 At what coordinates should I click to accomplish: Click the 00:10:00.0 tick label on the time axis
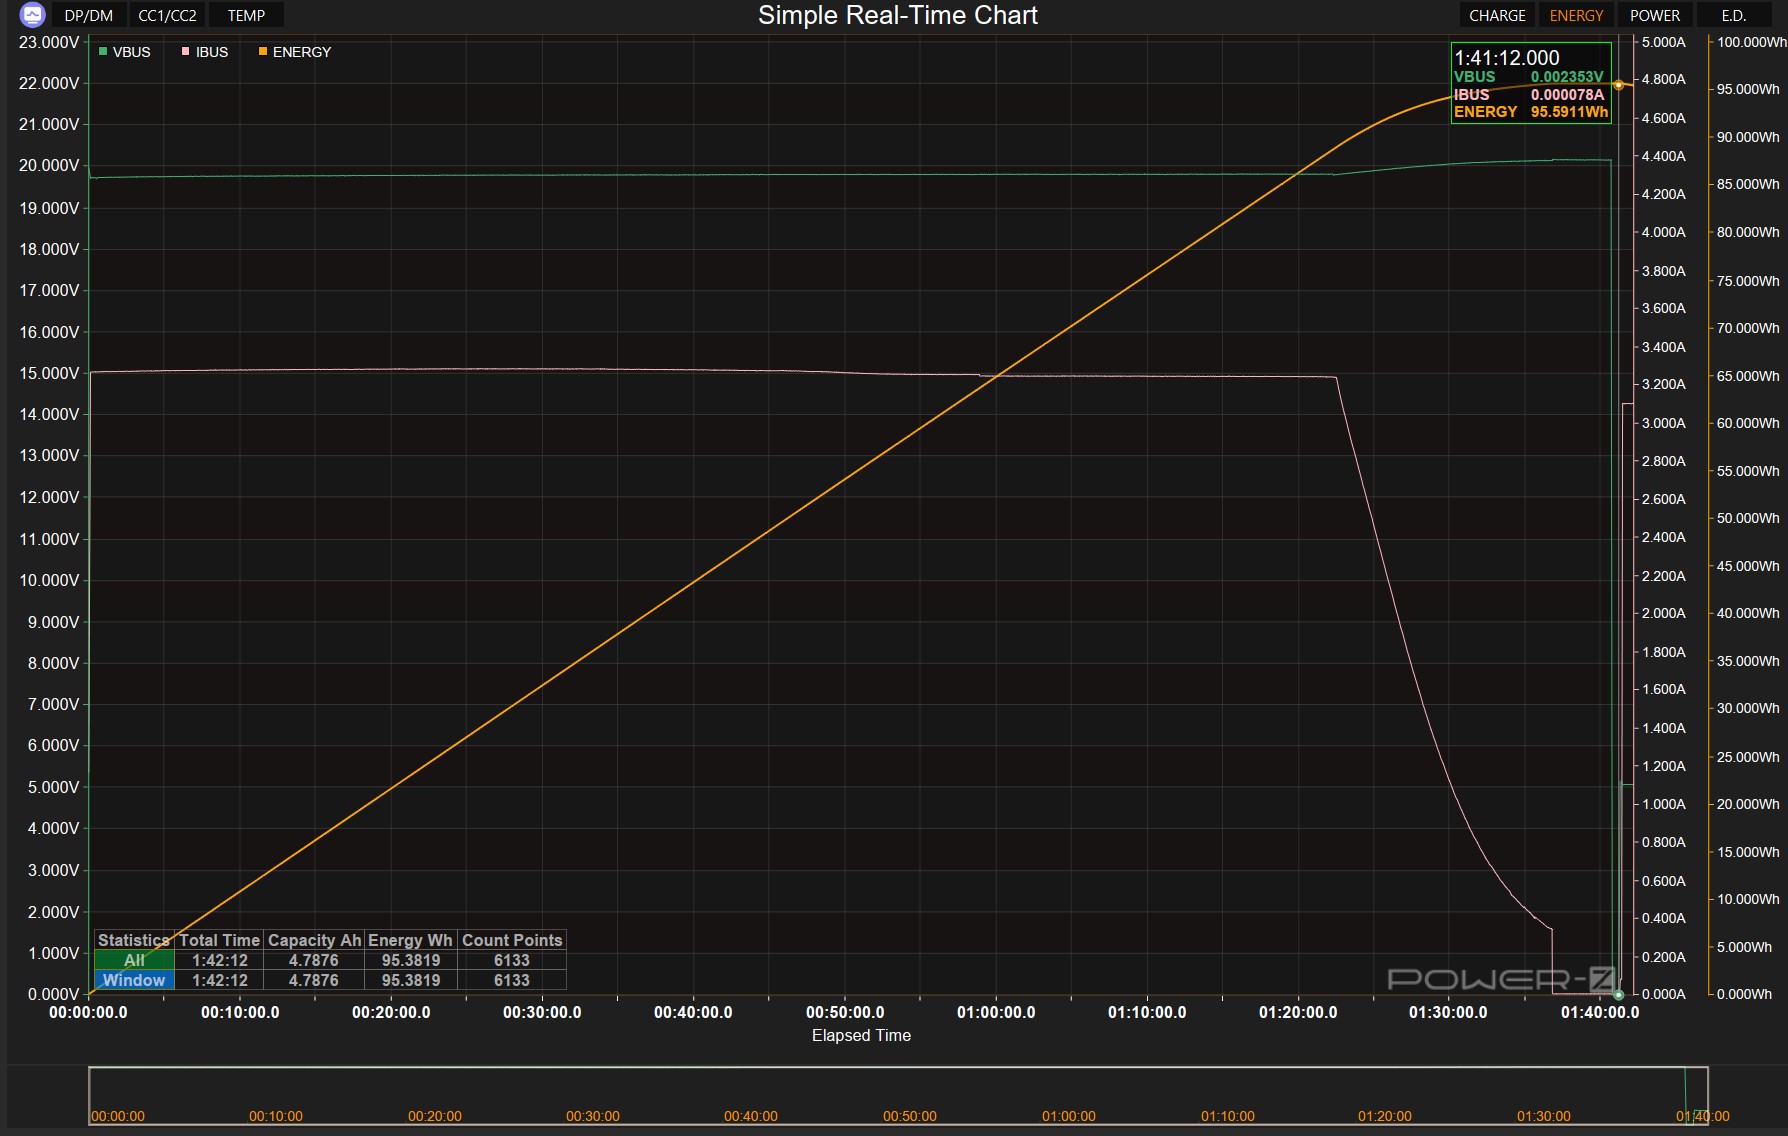tap(240, 1012)
